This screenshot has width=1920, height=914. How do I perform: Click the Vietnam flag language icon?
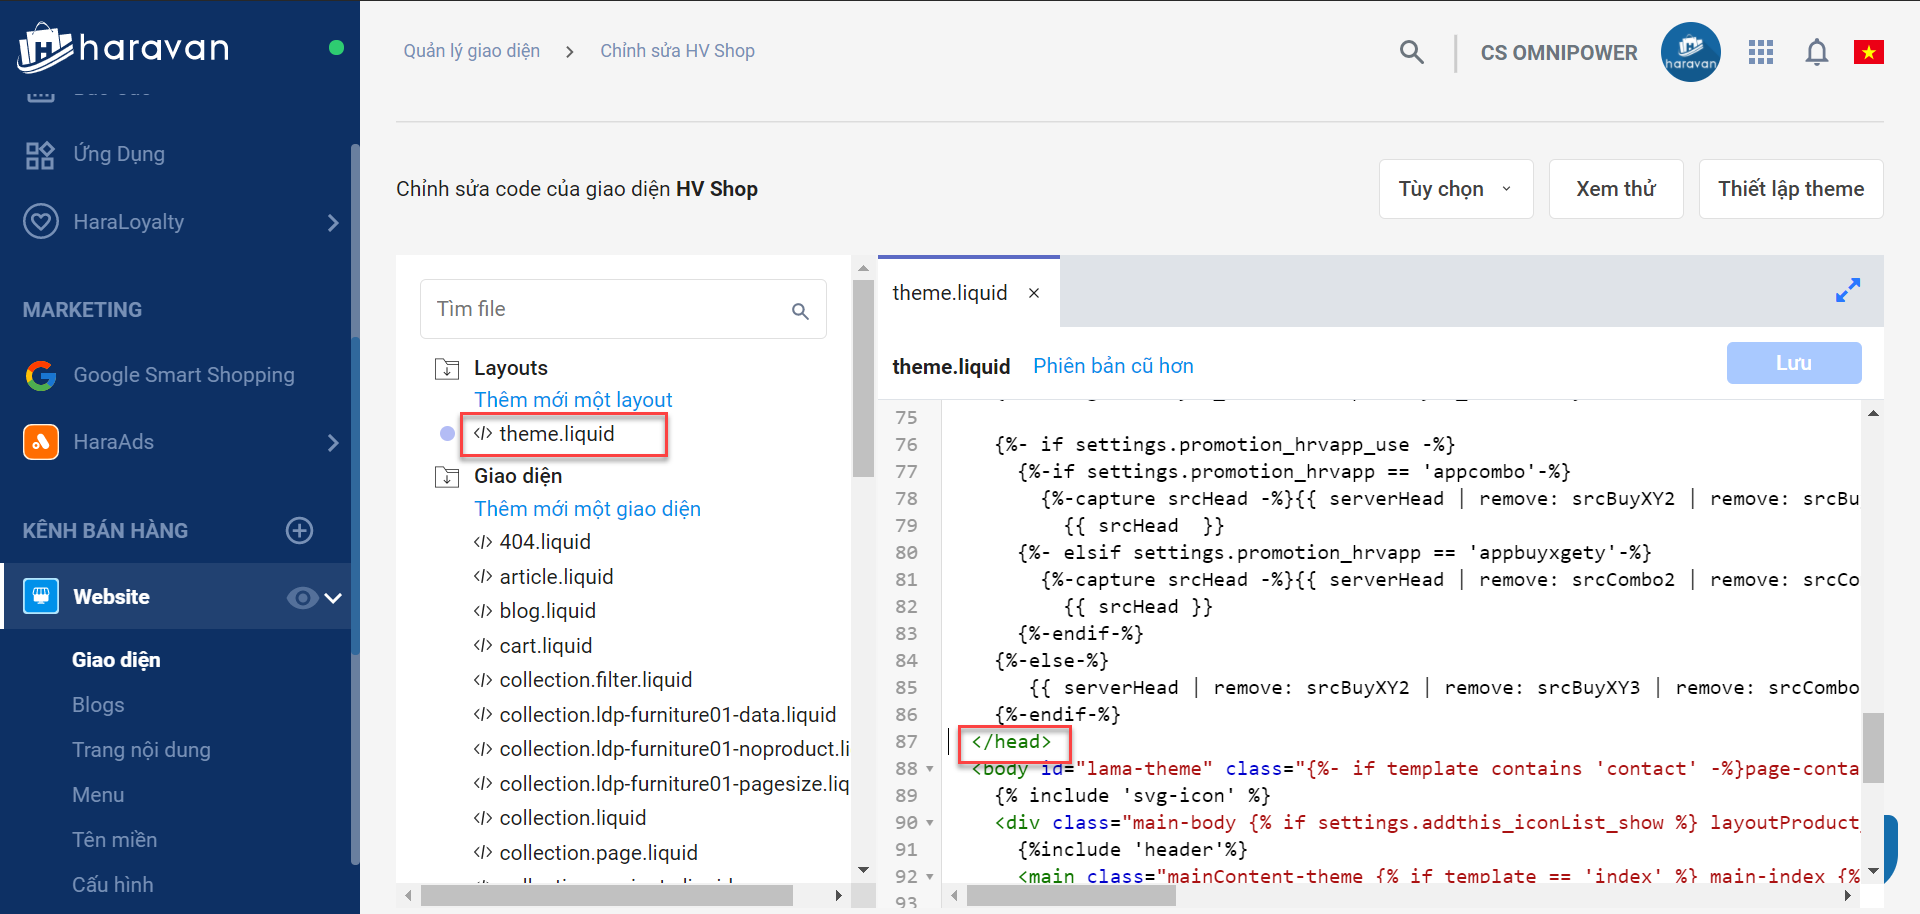coord(1868,52)
